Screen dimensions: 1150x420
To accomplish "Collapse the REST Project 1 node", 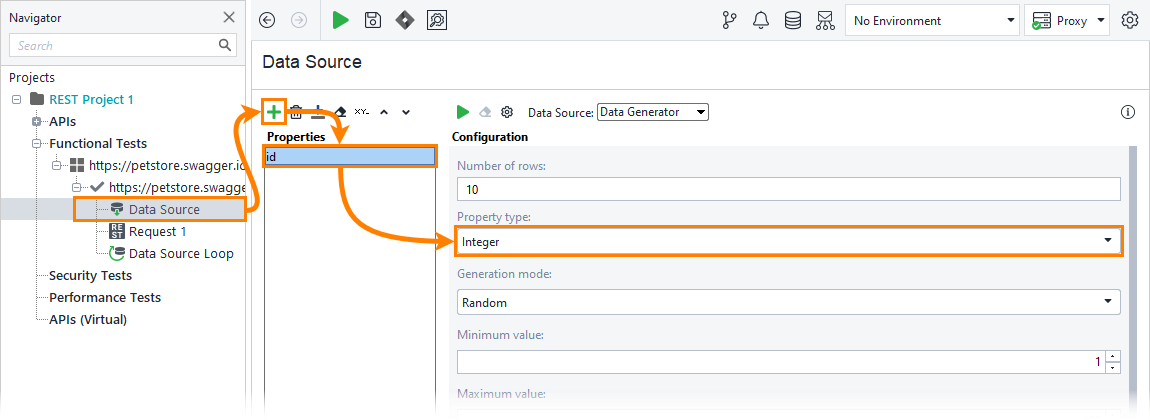I will click(16, 99).
